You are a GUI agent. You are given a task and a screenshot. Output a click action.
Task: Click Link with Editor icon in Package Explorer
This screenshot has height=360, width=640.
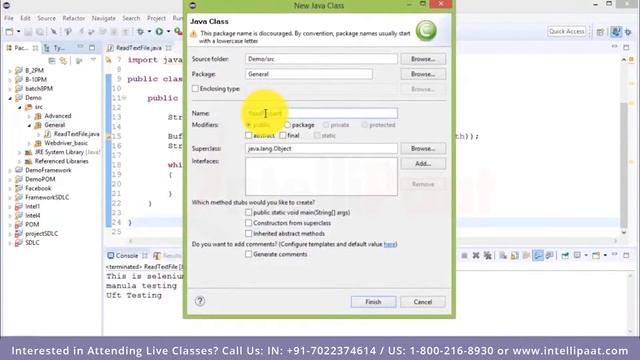coord(63,61)
